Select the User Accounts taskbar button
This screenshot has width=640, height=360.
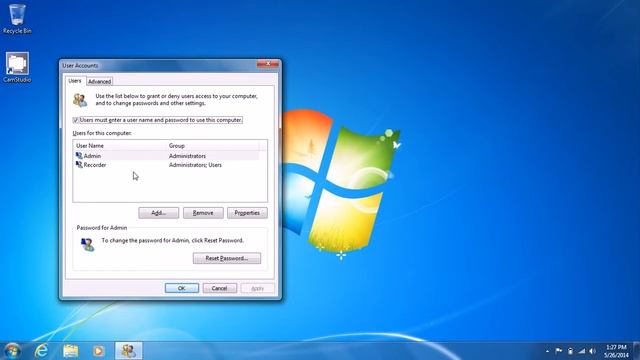point(129,351)
